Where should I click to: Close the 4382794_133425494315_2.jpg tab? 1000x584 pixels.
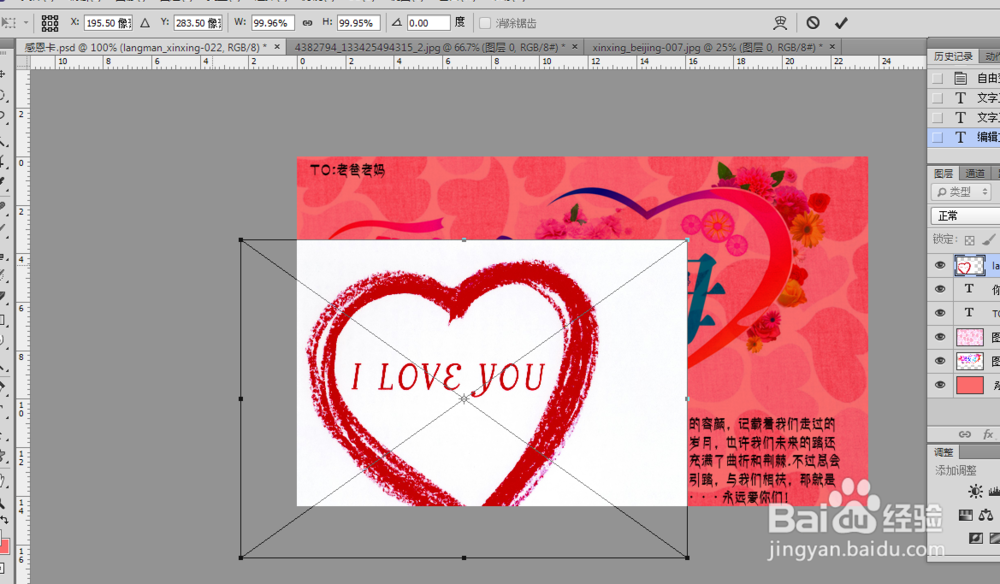click(x=575, y=47)
